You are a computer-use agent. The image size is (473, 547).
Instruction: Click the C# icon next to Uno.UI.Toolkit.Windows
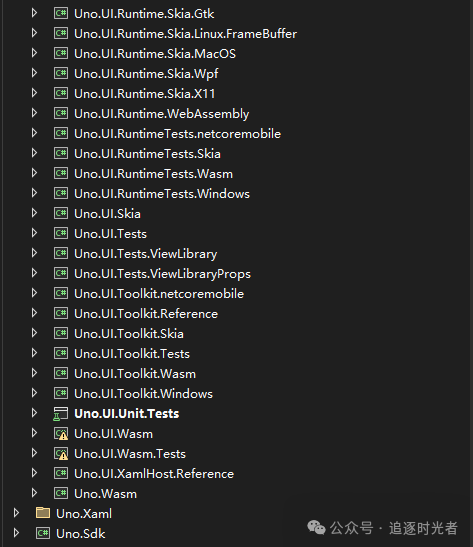[61, 393]
